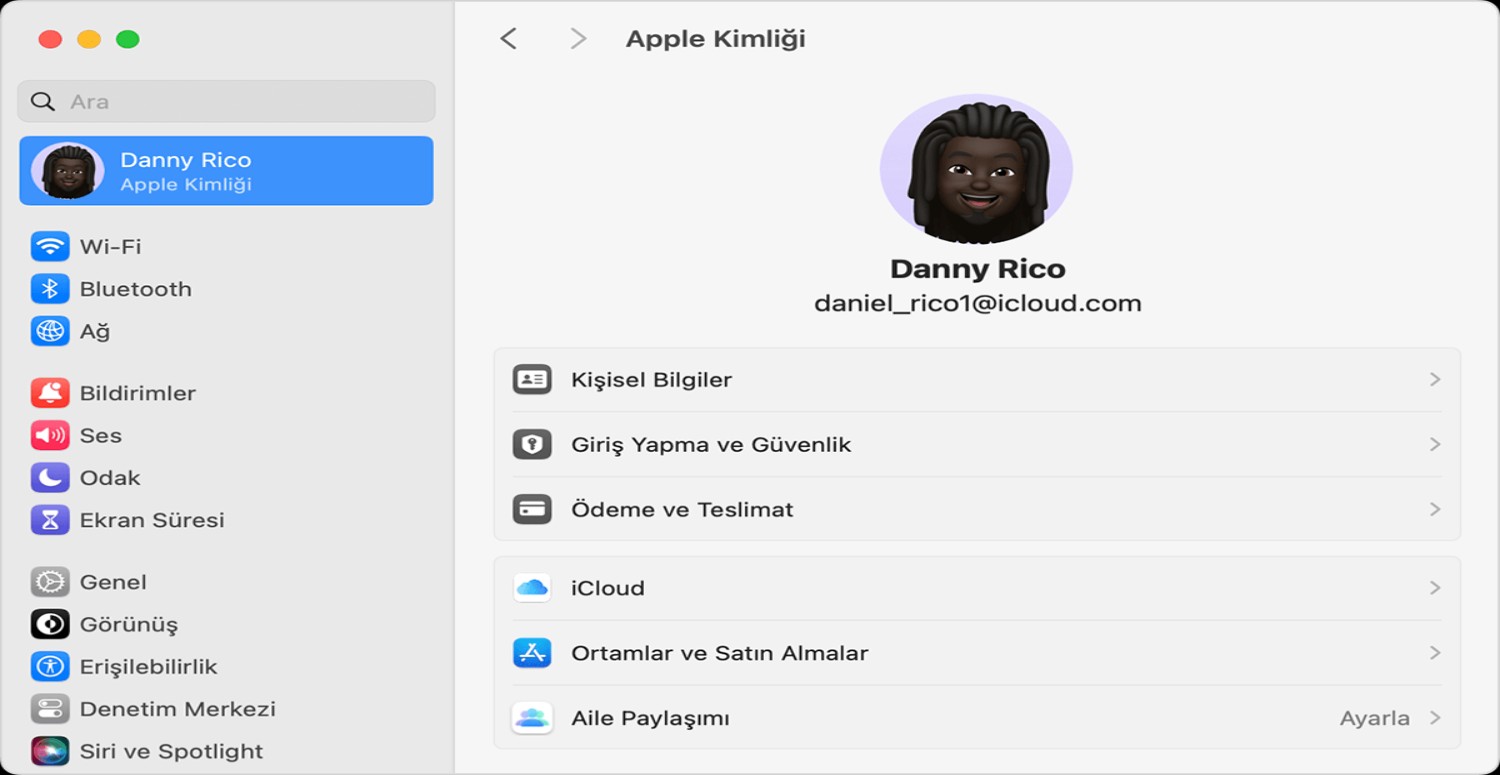Screen dimensions: 1500x775
Task: Expand Giriş Yapma ve Güvenlik chevron
Action: (1434, 444)
